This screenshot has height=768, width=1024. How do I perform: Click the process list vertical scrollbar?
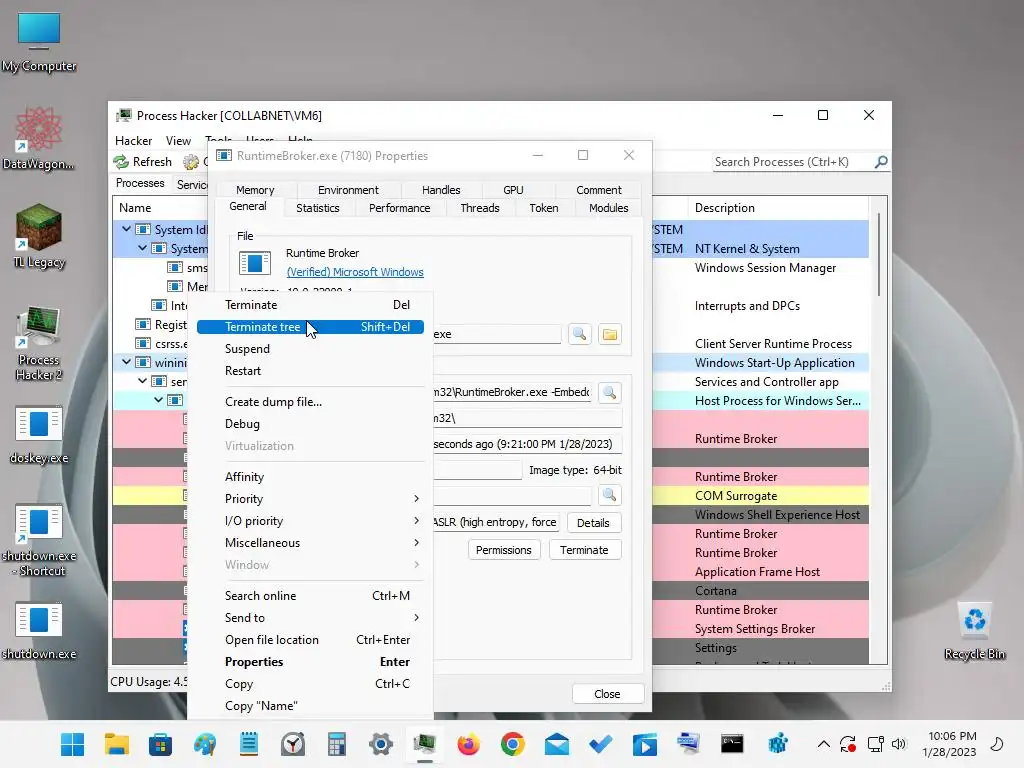pos(879,255)
